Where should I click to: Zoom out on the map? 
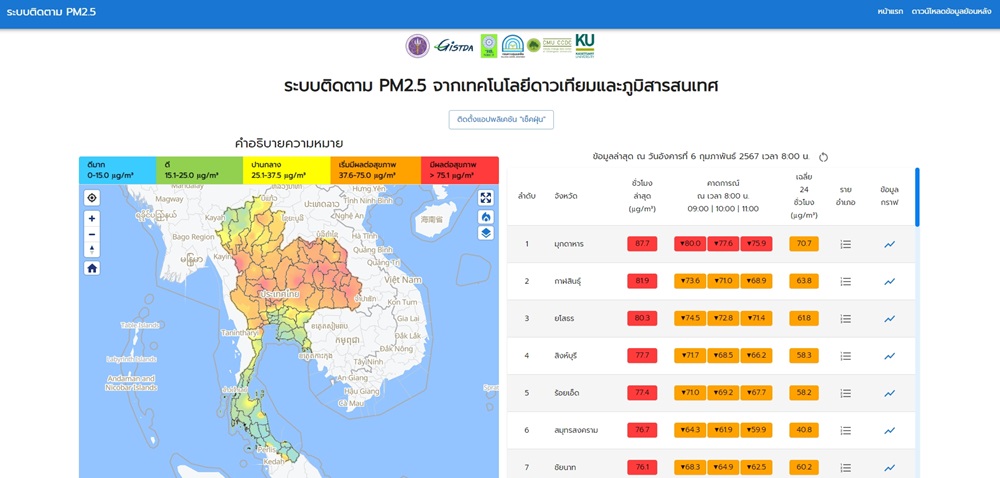click(x=92, y=234)
